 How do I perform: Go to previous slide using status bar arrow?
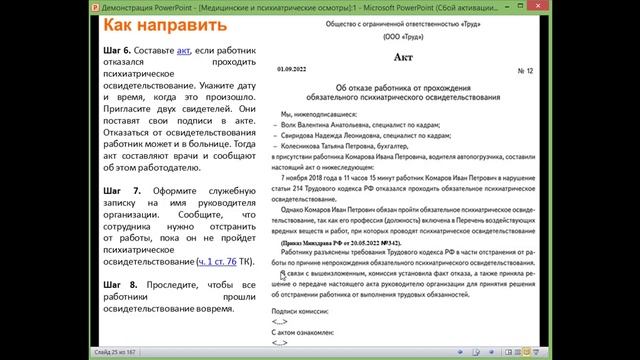coord(460,352)
